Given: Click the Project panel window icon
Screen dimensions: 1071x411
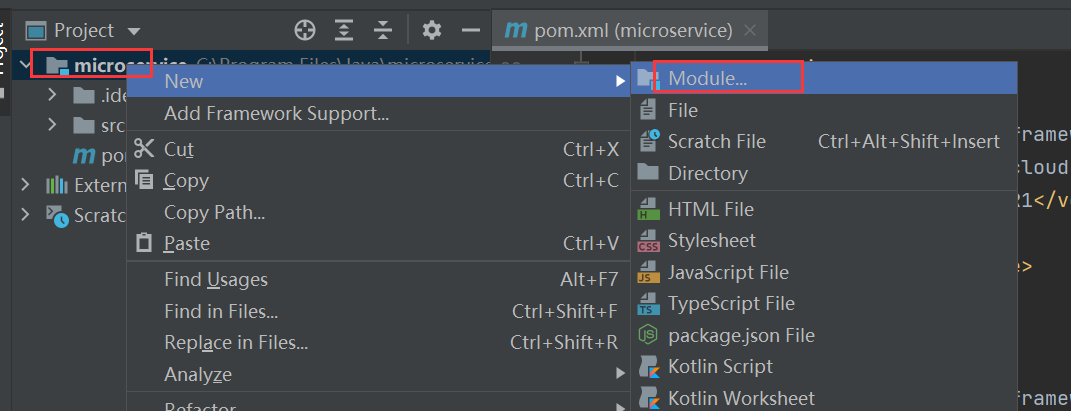Looking at the screenshot, I should point(36,31).
